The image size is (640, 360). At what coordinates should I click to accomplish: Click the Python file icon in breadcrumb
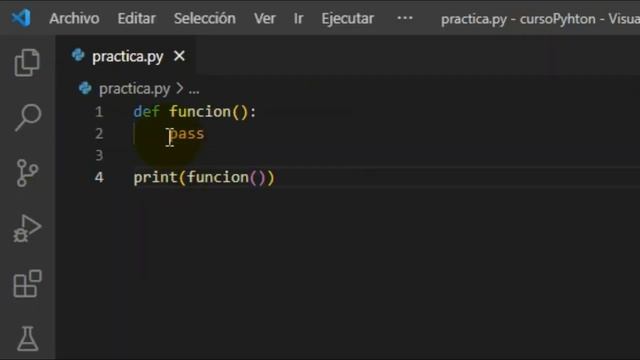[x=85, y=88]
